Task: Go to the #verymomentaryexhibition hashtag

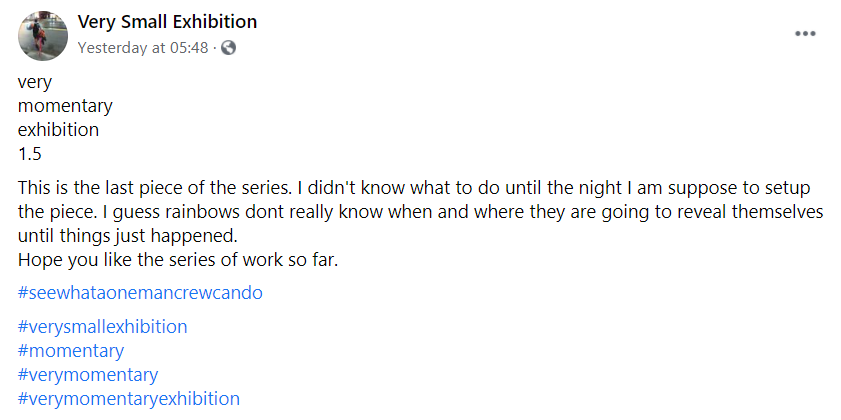Action: (x=129, y=399)
